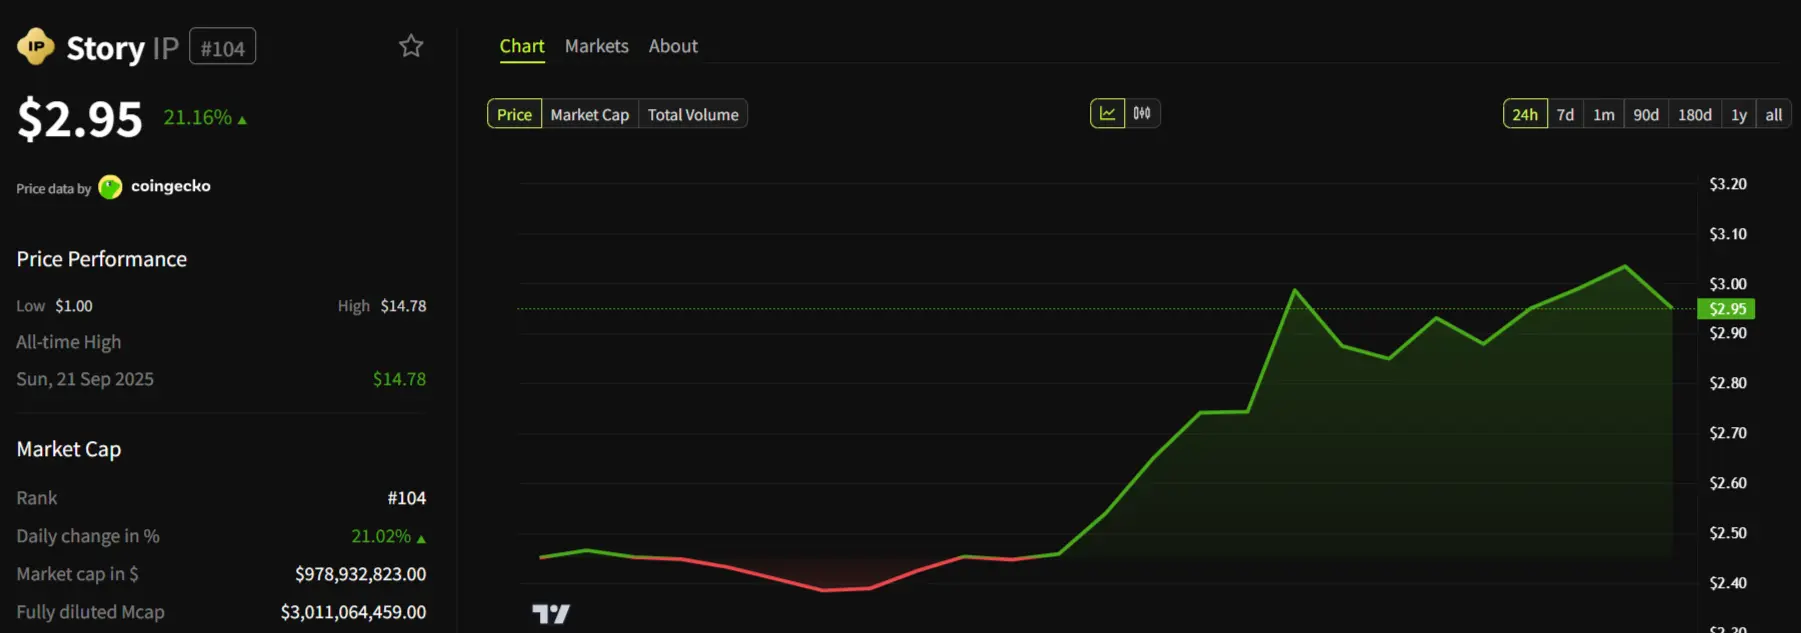Viewport: 1801px width, 633px height.
Task: Click the Low $1.00 value
Action: 74,306
